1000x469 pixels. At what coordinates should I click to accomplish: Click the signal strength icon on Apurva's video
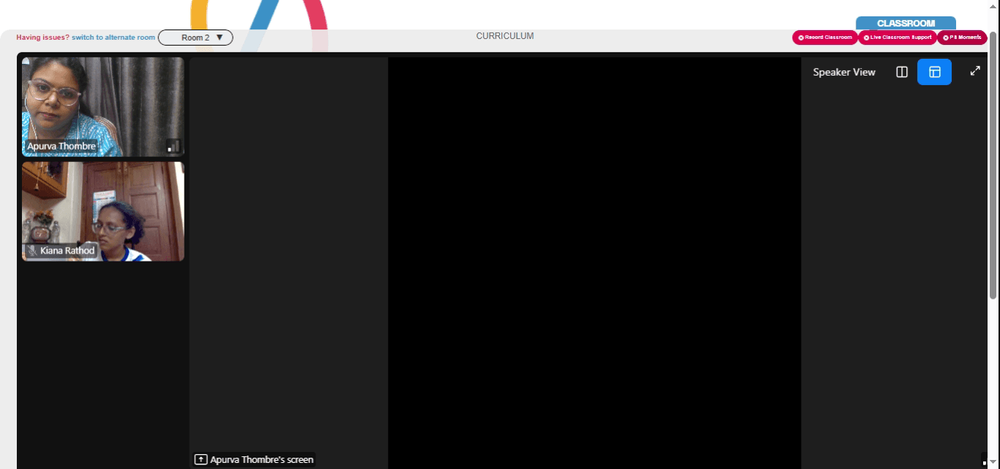[x=173, y=146]
